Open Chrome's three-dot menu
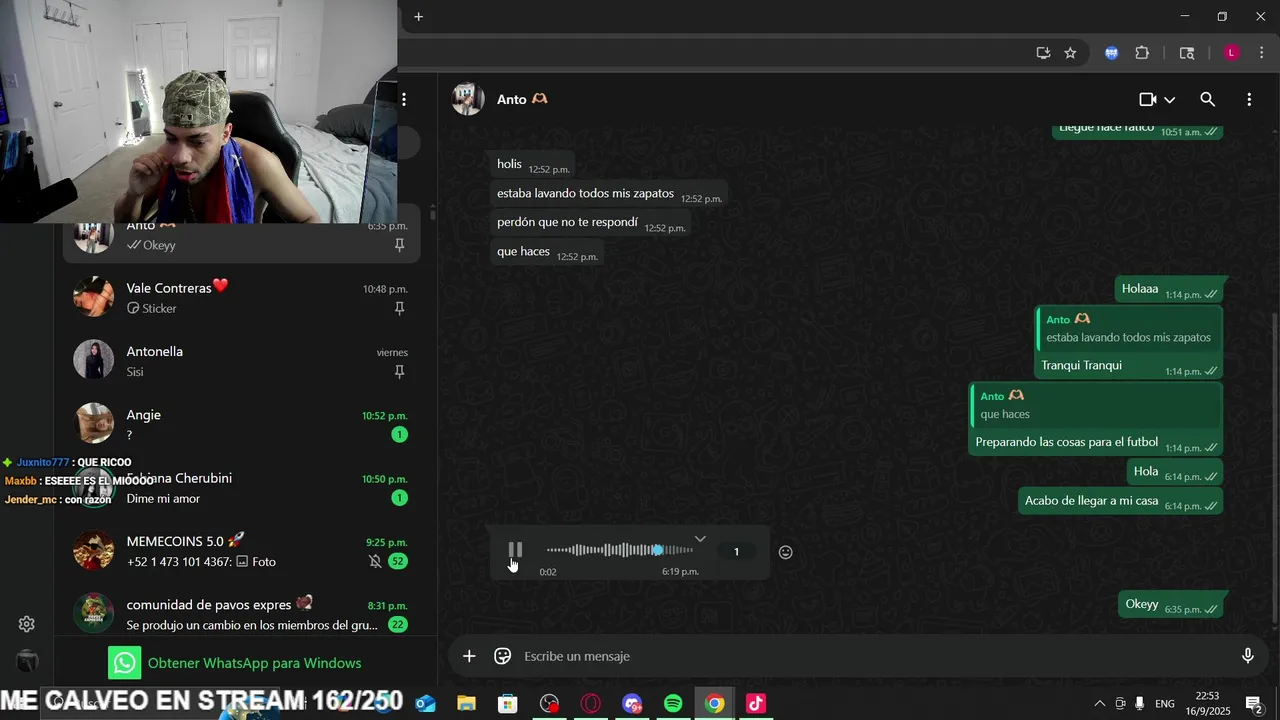 coord(1261,53)
